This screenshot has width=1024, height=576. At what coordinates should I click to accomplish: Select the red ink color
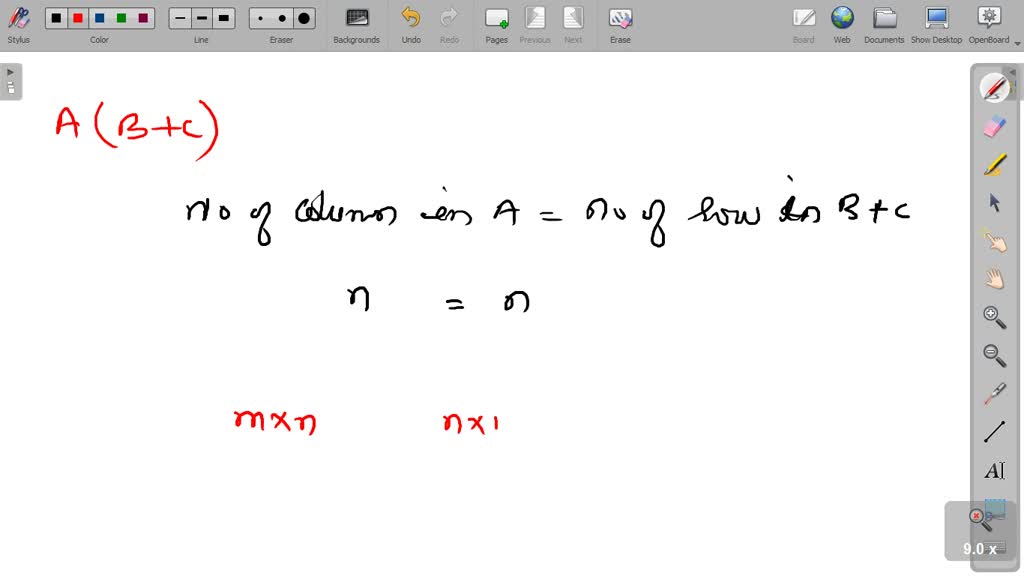click(x=78, y=17)
